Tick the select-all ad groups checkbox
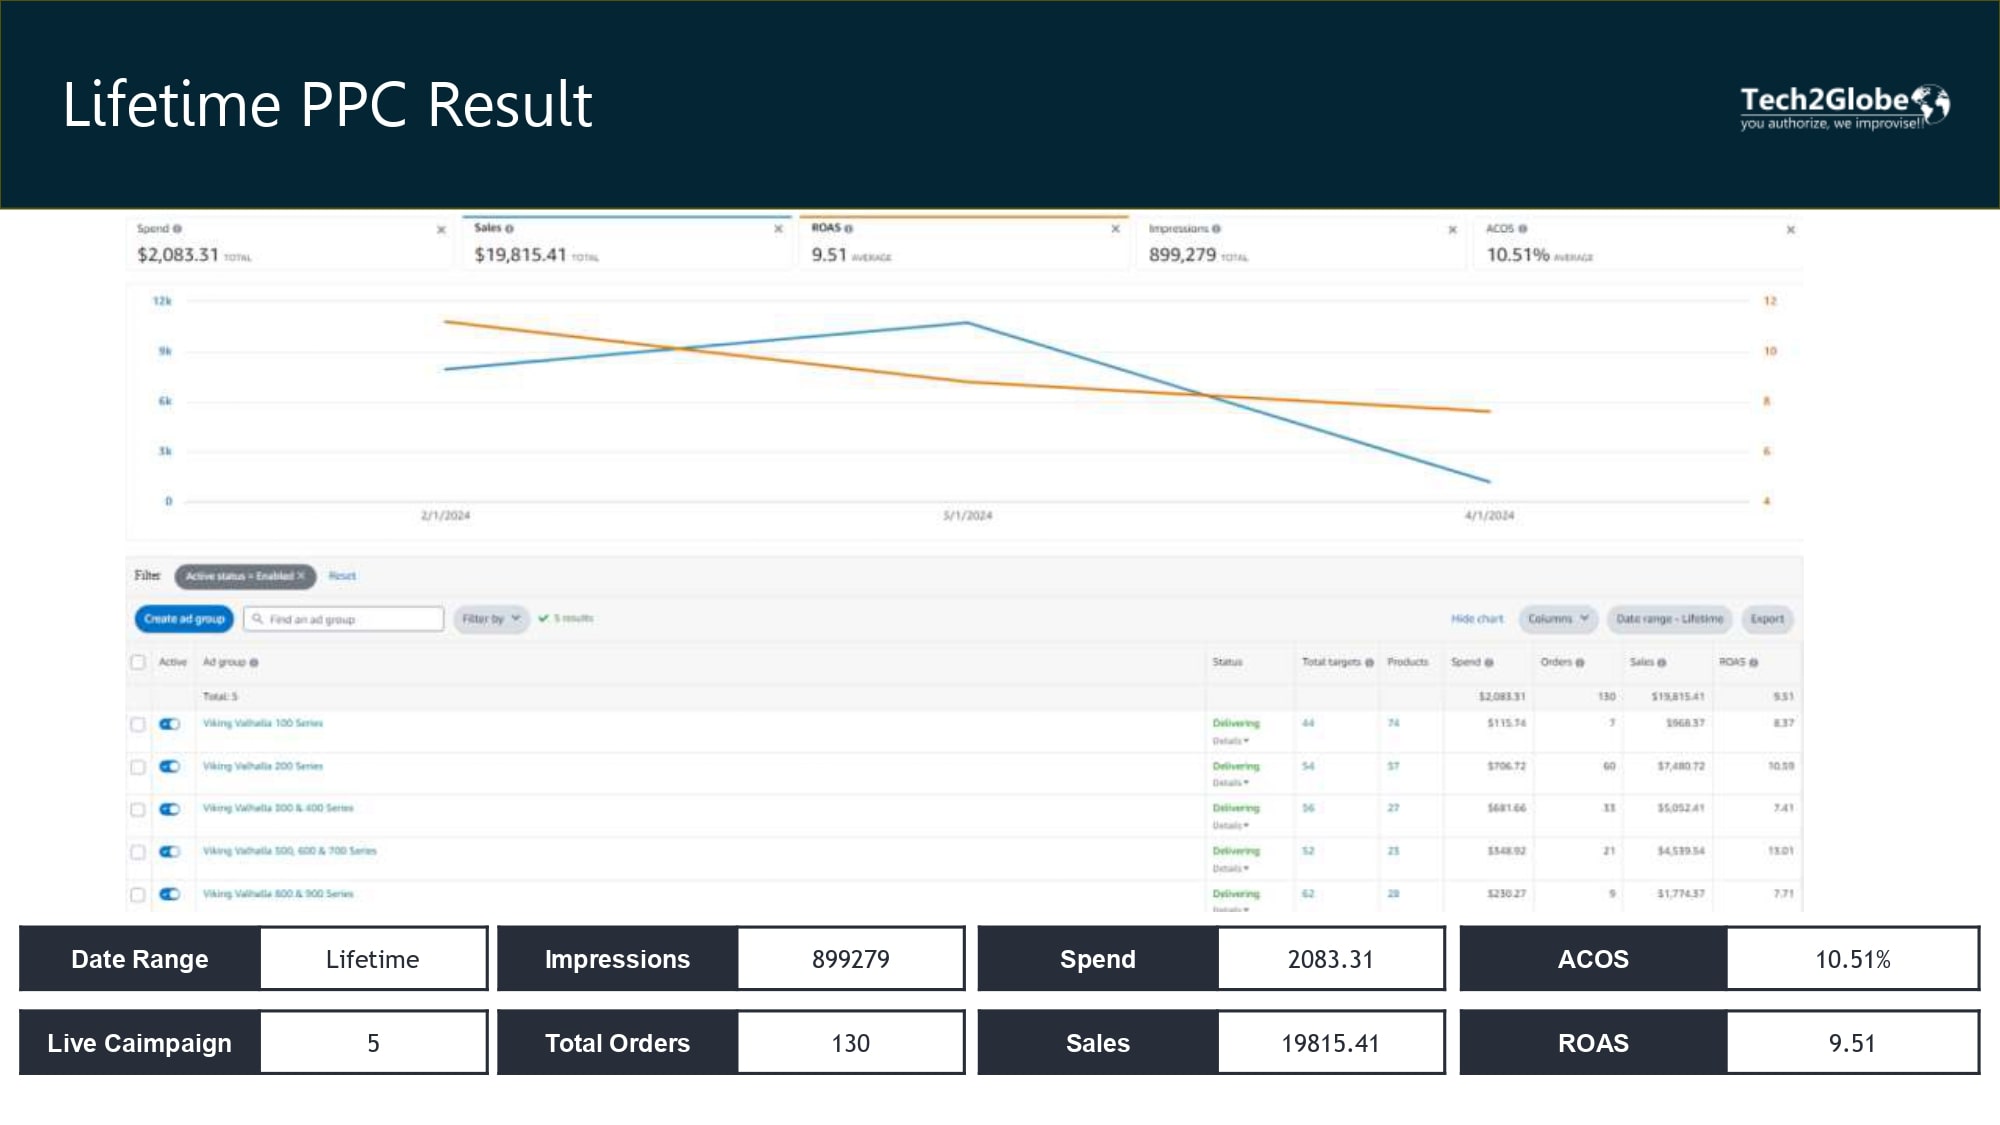This screenshot has height=1125, width=2000. tap(138, 662)
